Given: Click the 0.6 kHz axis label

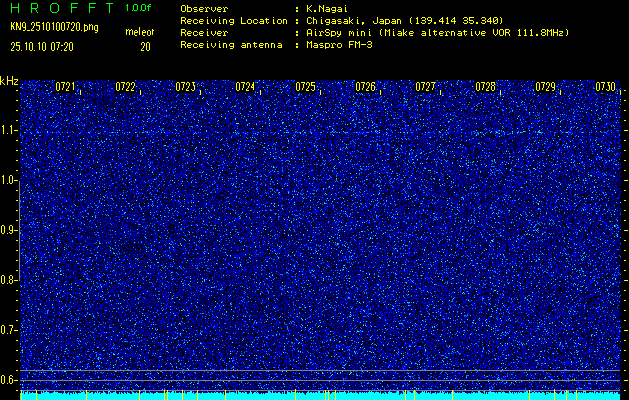Looking at the screenshot, I should pyautogui.click(x=9, y=379).
